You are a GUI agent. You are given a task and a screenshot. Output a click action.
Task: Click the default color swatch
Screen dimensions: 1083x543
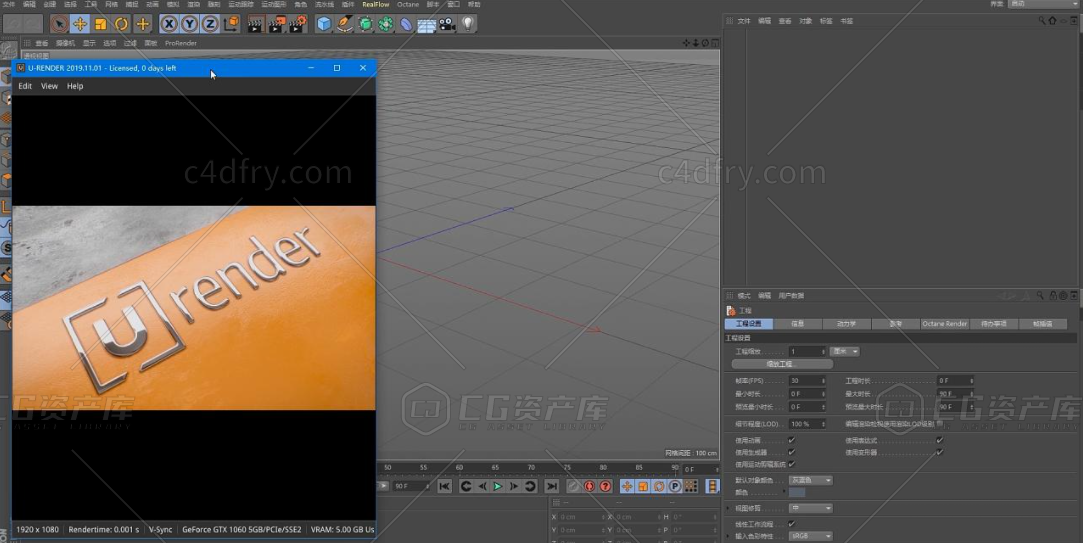[797, 493]
